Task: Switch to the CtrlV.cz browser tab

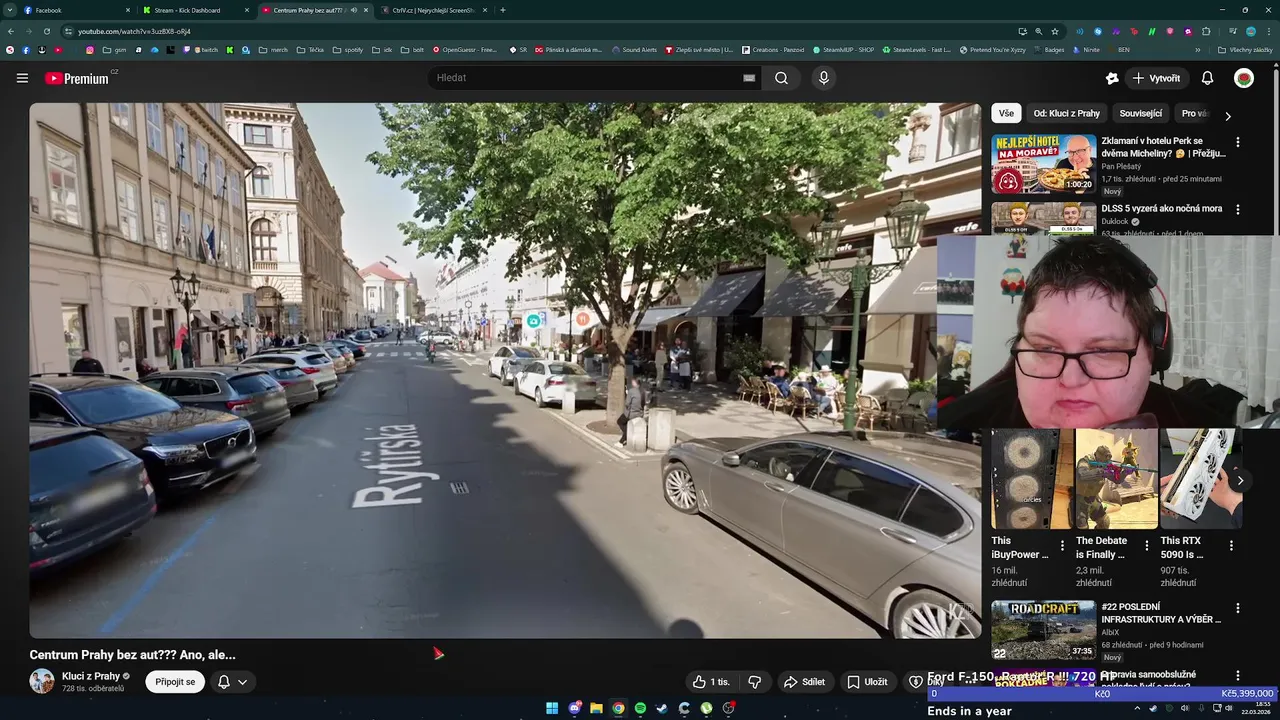Action: (433, 10)
